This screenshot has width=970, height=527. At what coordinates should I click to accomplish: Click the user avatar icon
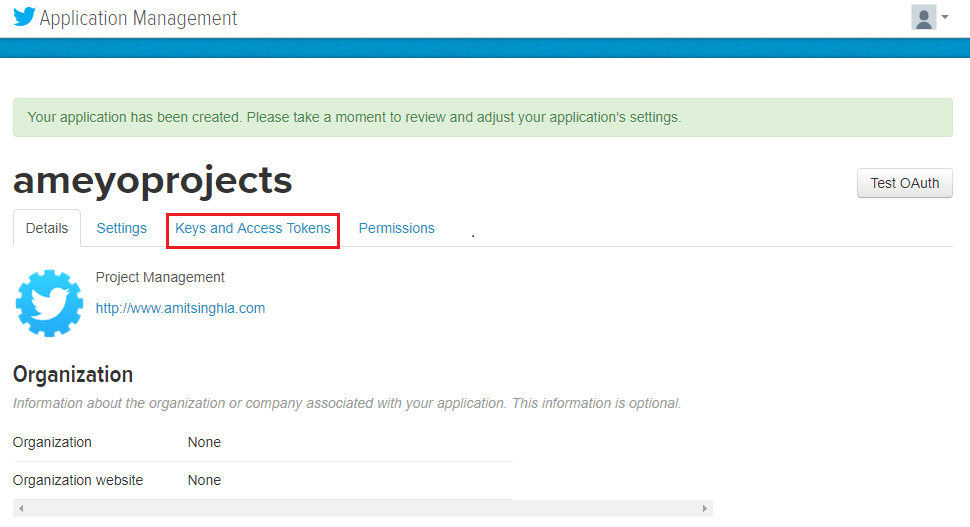[x=923, y=18]
